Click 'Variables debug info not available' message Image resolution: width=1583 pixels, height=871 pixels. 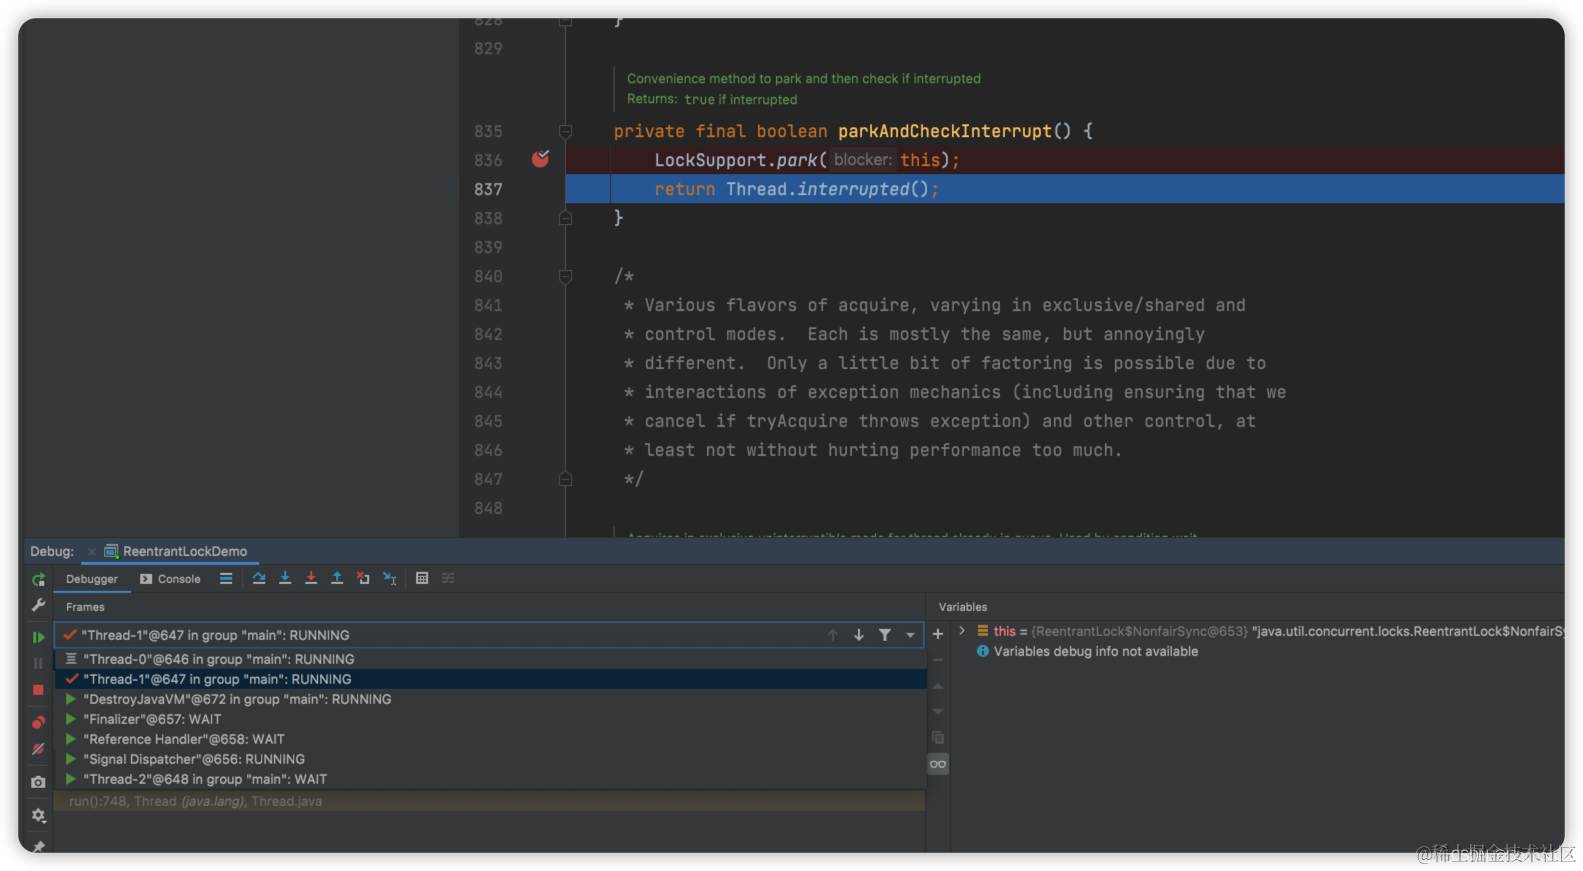click(x=1095, y=651)
